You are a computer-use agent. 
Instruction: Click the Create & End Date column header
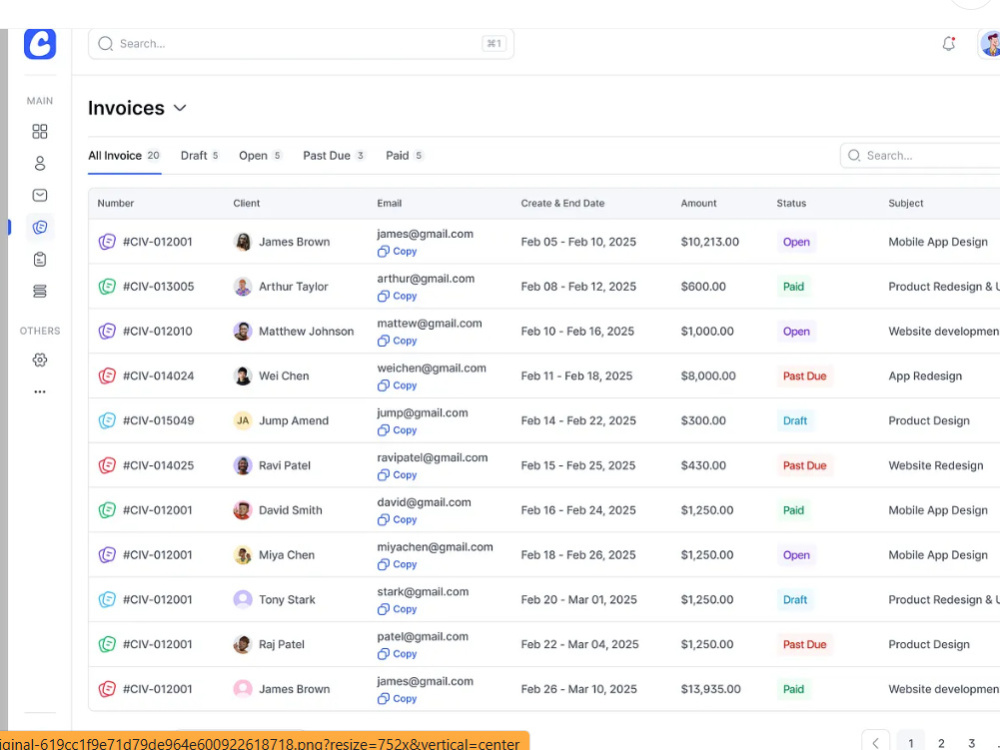click(562, 203)
